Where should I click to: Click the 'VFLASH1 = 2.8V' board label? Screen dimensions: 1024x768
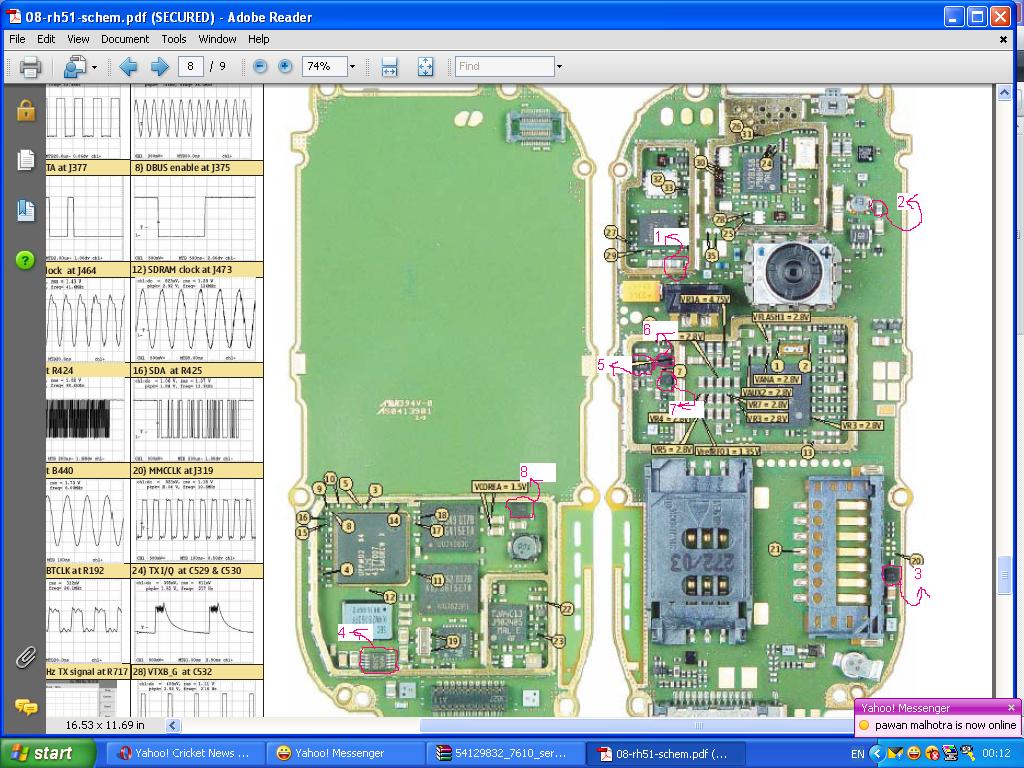[781, 317]
